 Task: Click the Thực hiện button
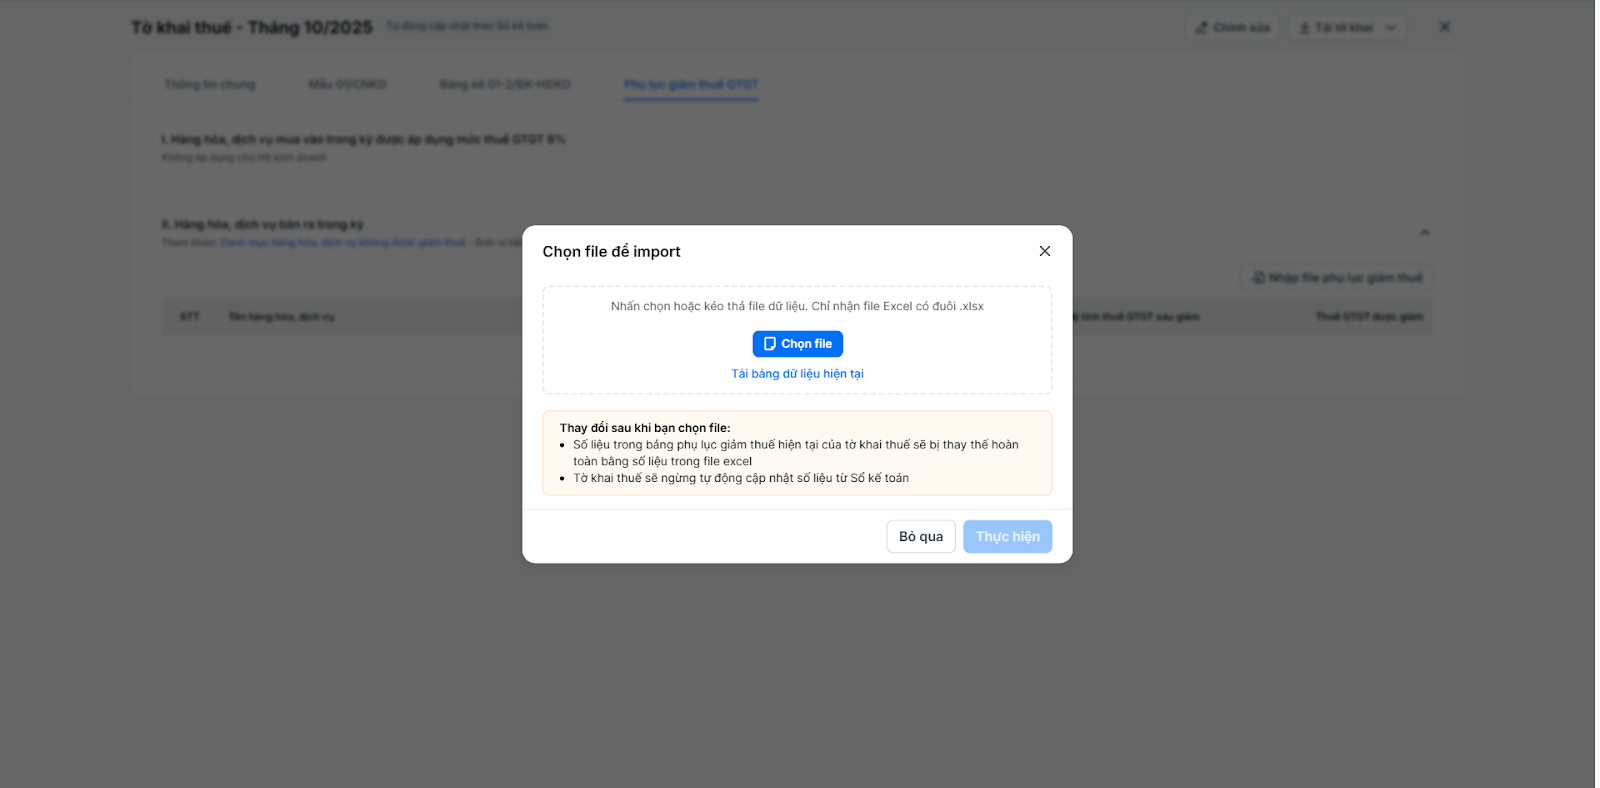tap(1007, 537)
